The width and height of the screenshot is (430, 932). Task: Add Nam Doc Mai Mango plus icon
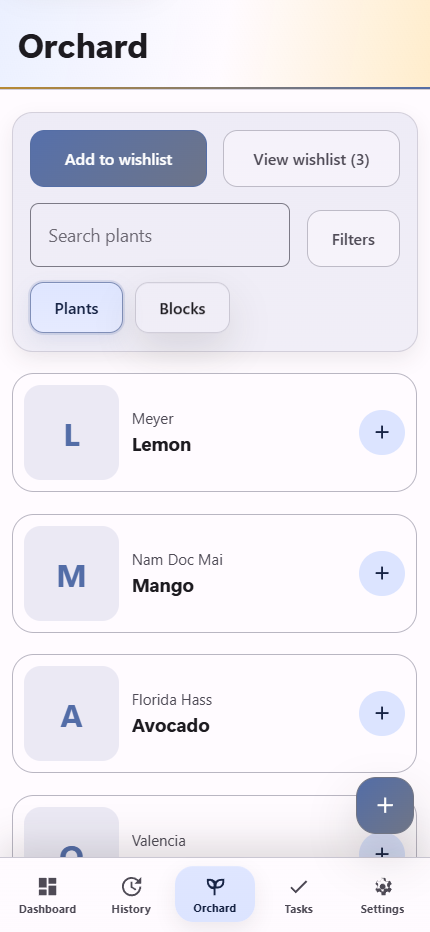382,573
